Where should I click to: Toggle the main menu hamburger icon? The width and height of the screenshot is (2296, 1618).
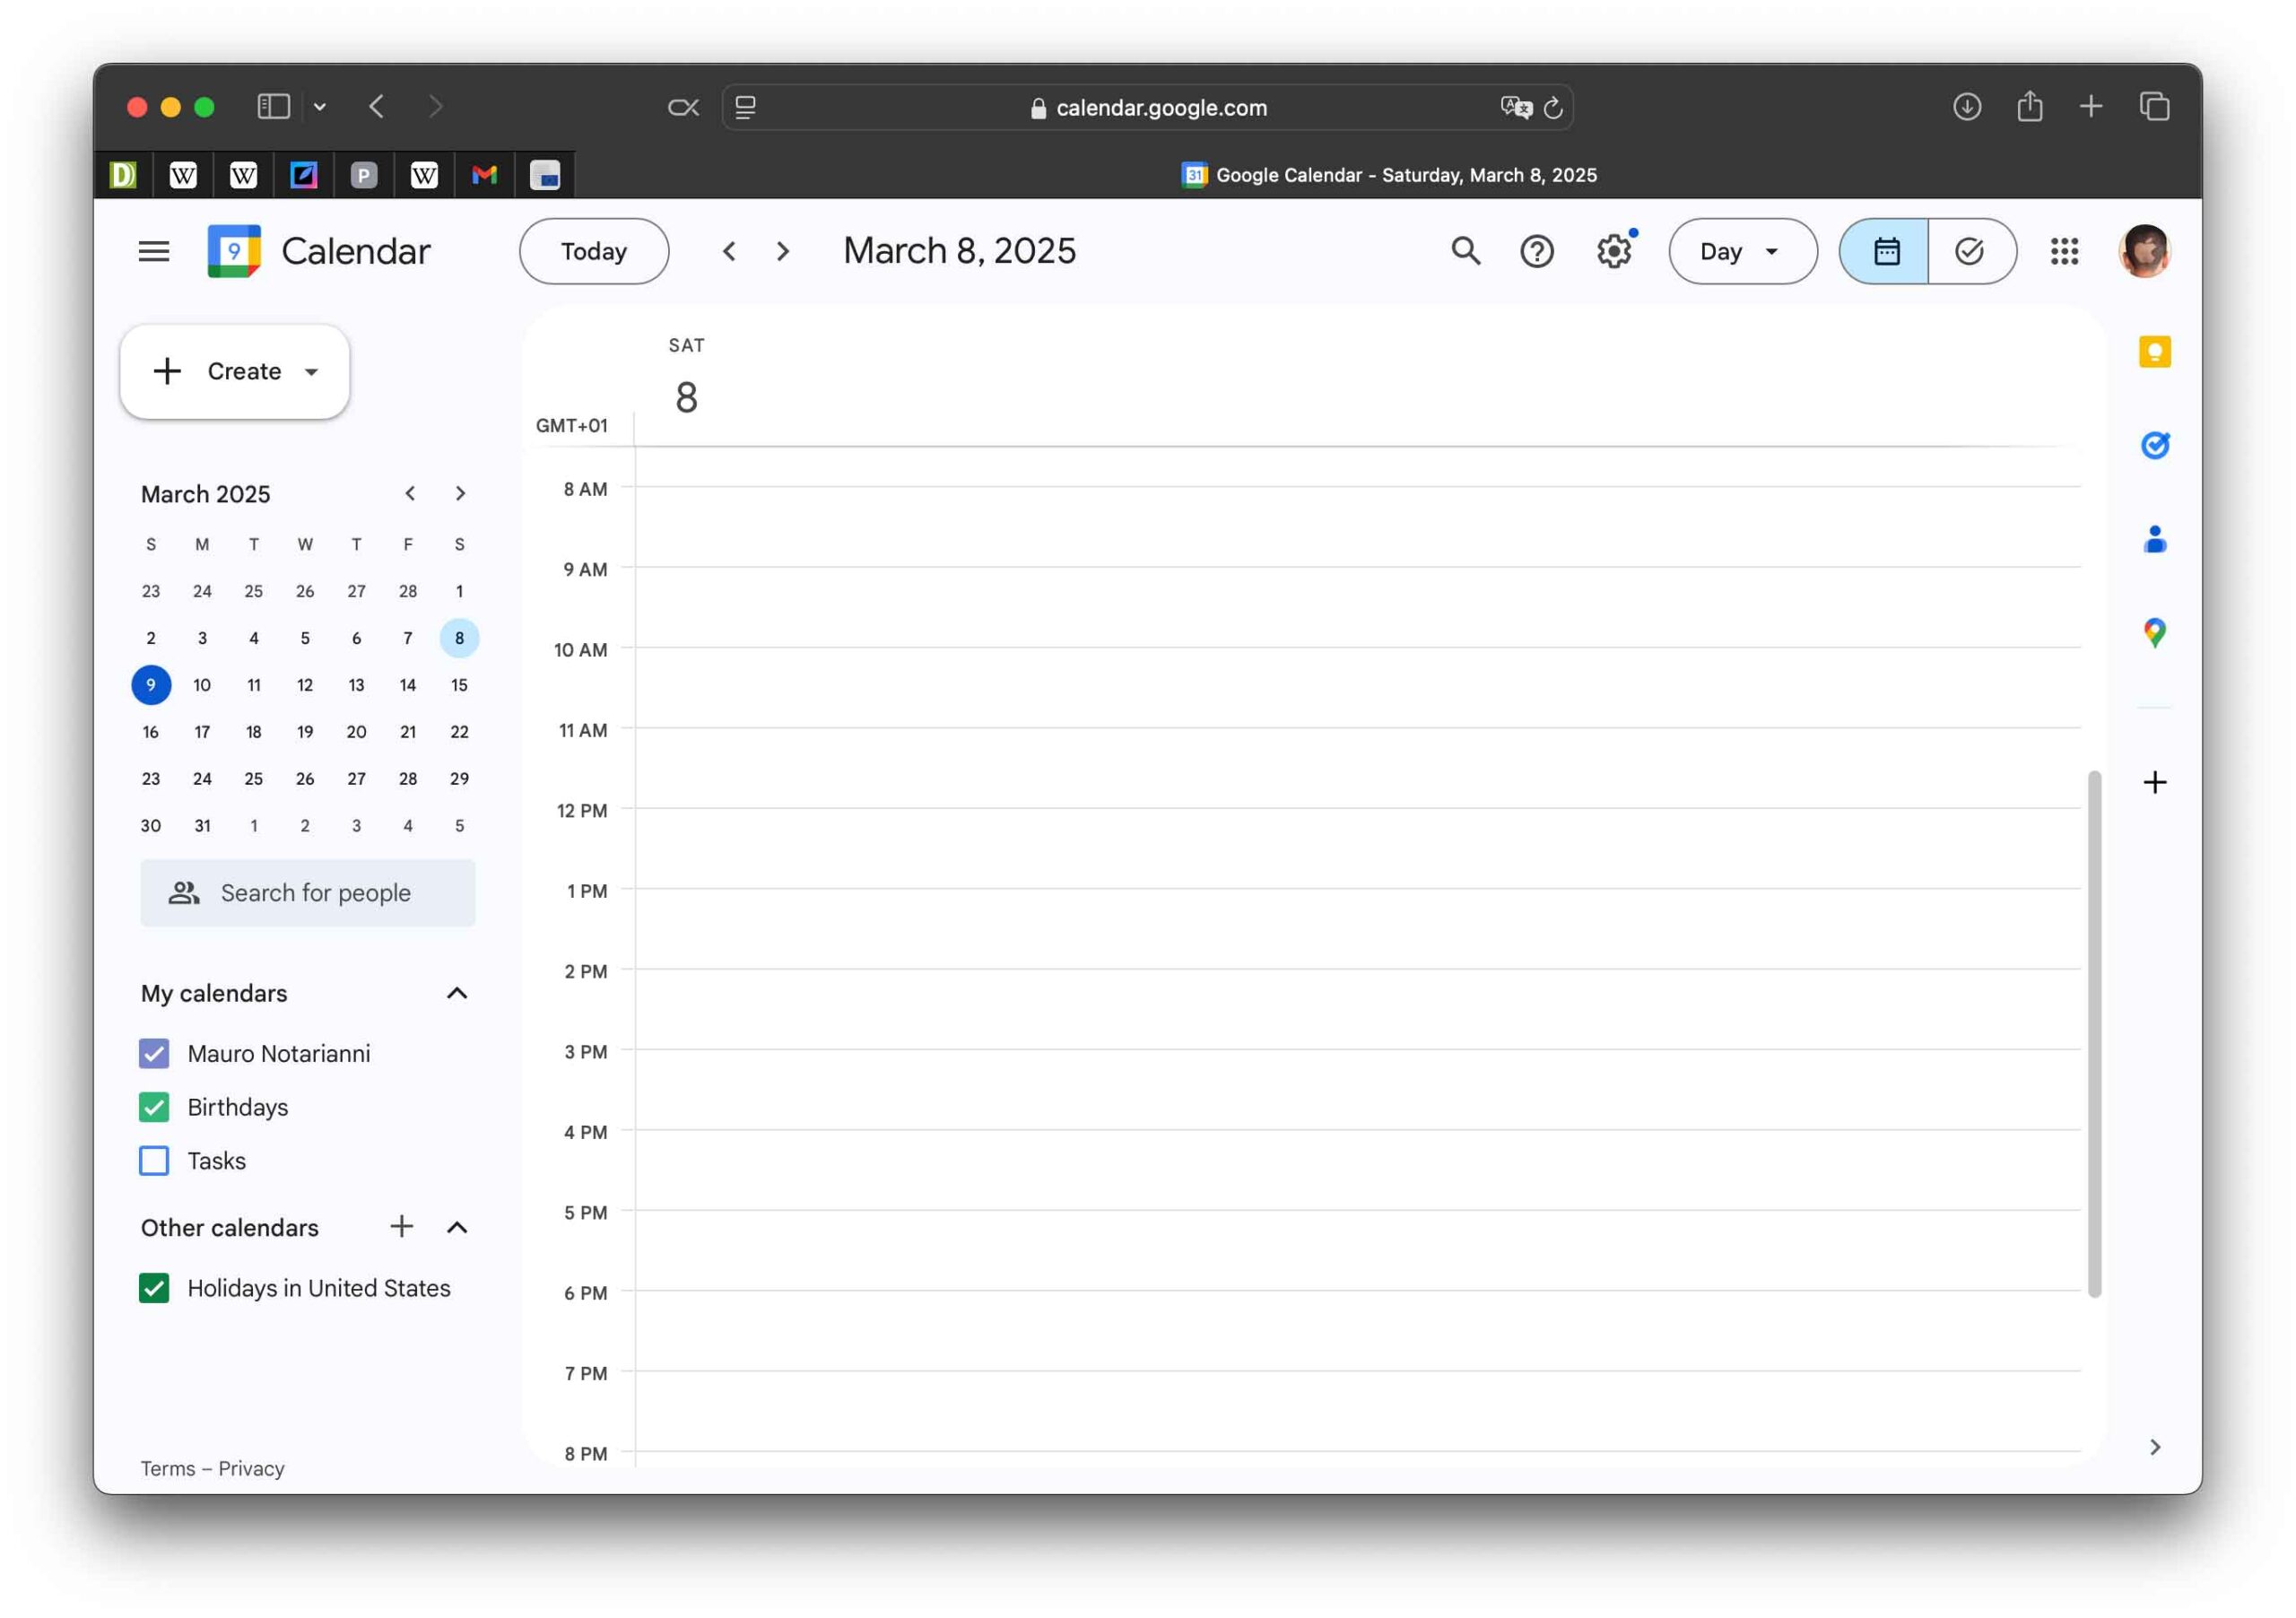point(153,251)
